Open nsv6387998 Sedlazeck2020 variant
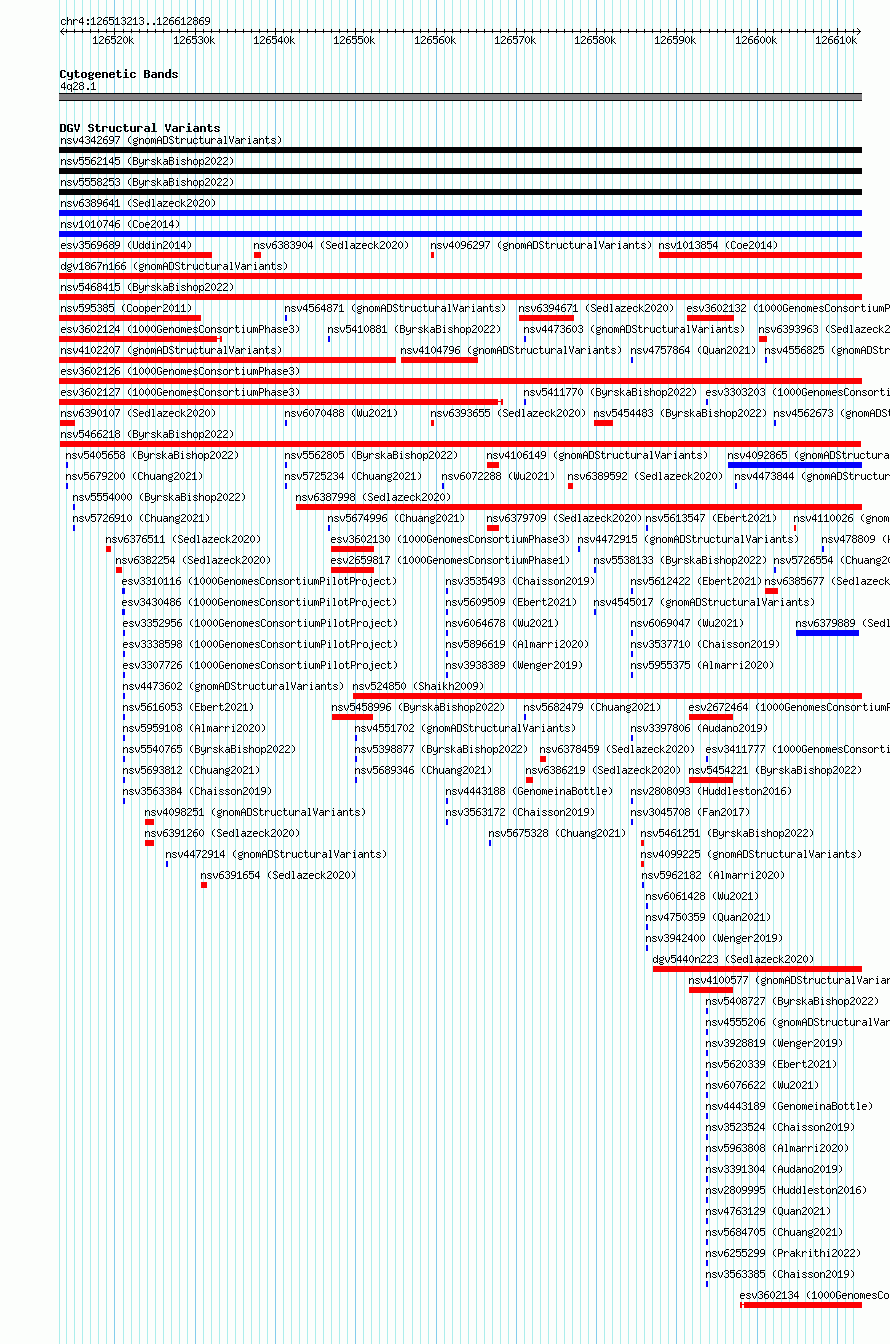The width and height of the screenshot is (890, 1344). click(374, 497)
